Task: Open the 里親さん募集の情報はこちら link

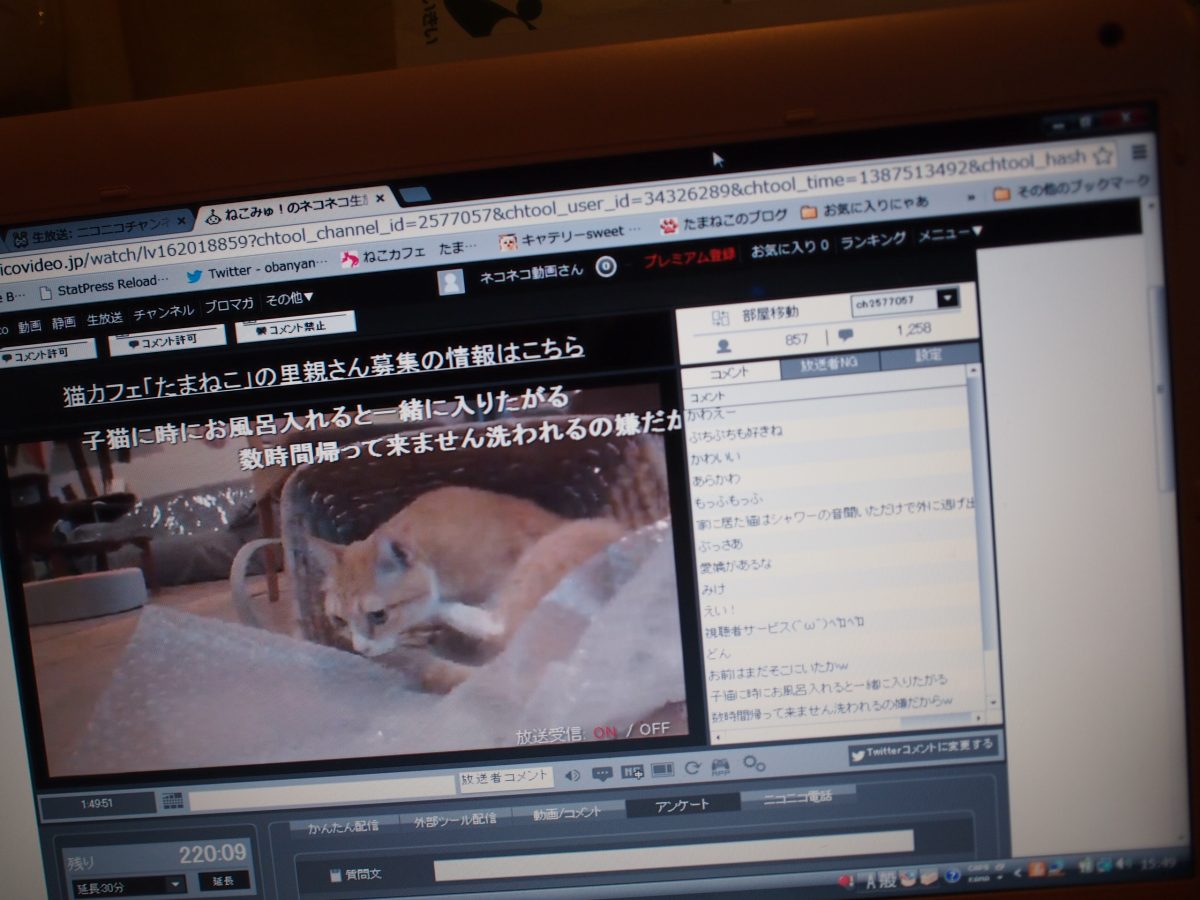Action: coord(324,371)
